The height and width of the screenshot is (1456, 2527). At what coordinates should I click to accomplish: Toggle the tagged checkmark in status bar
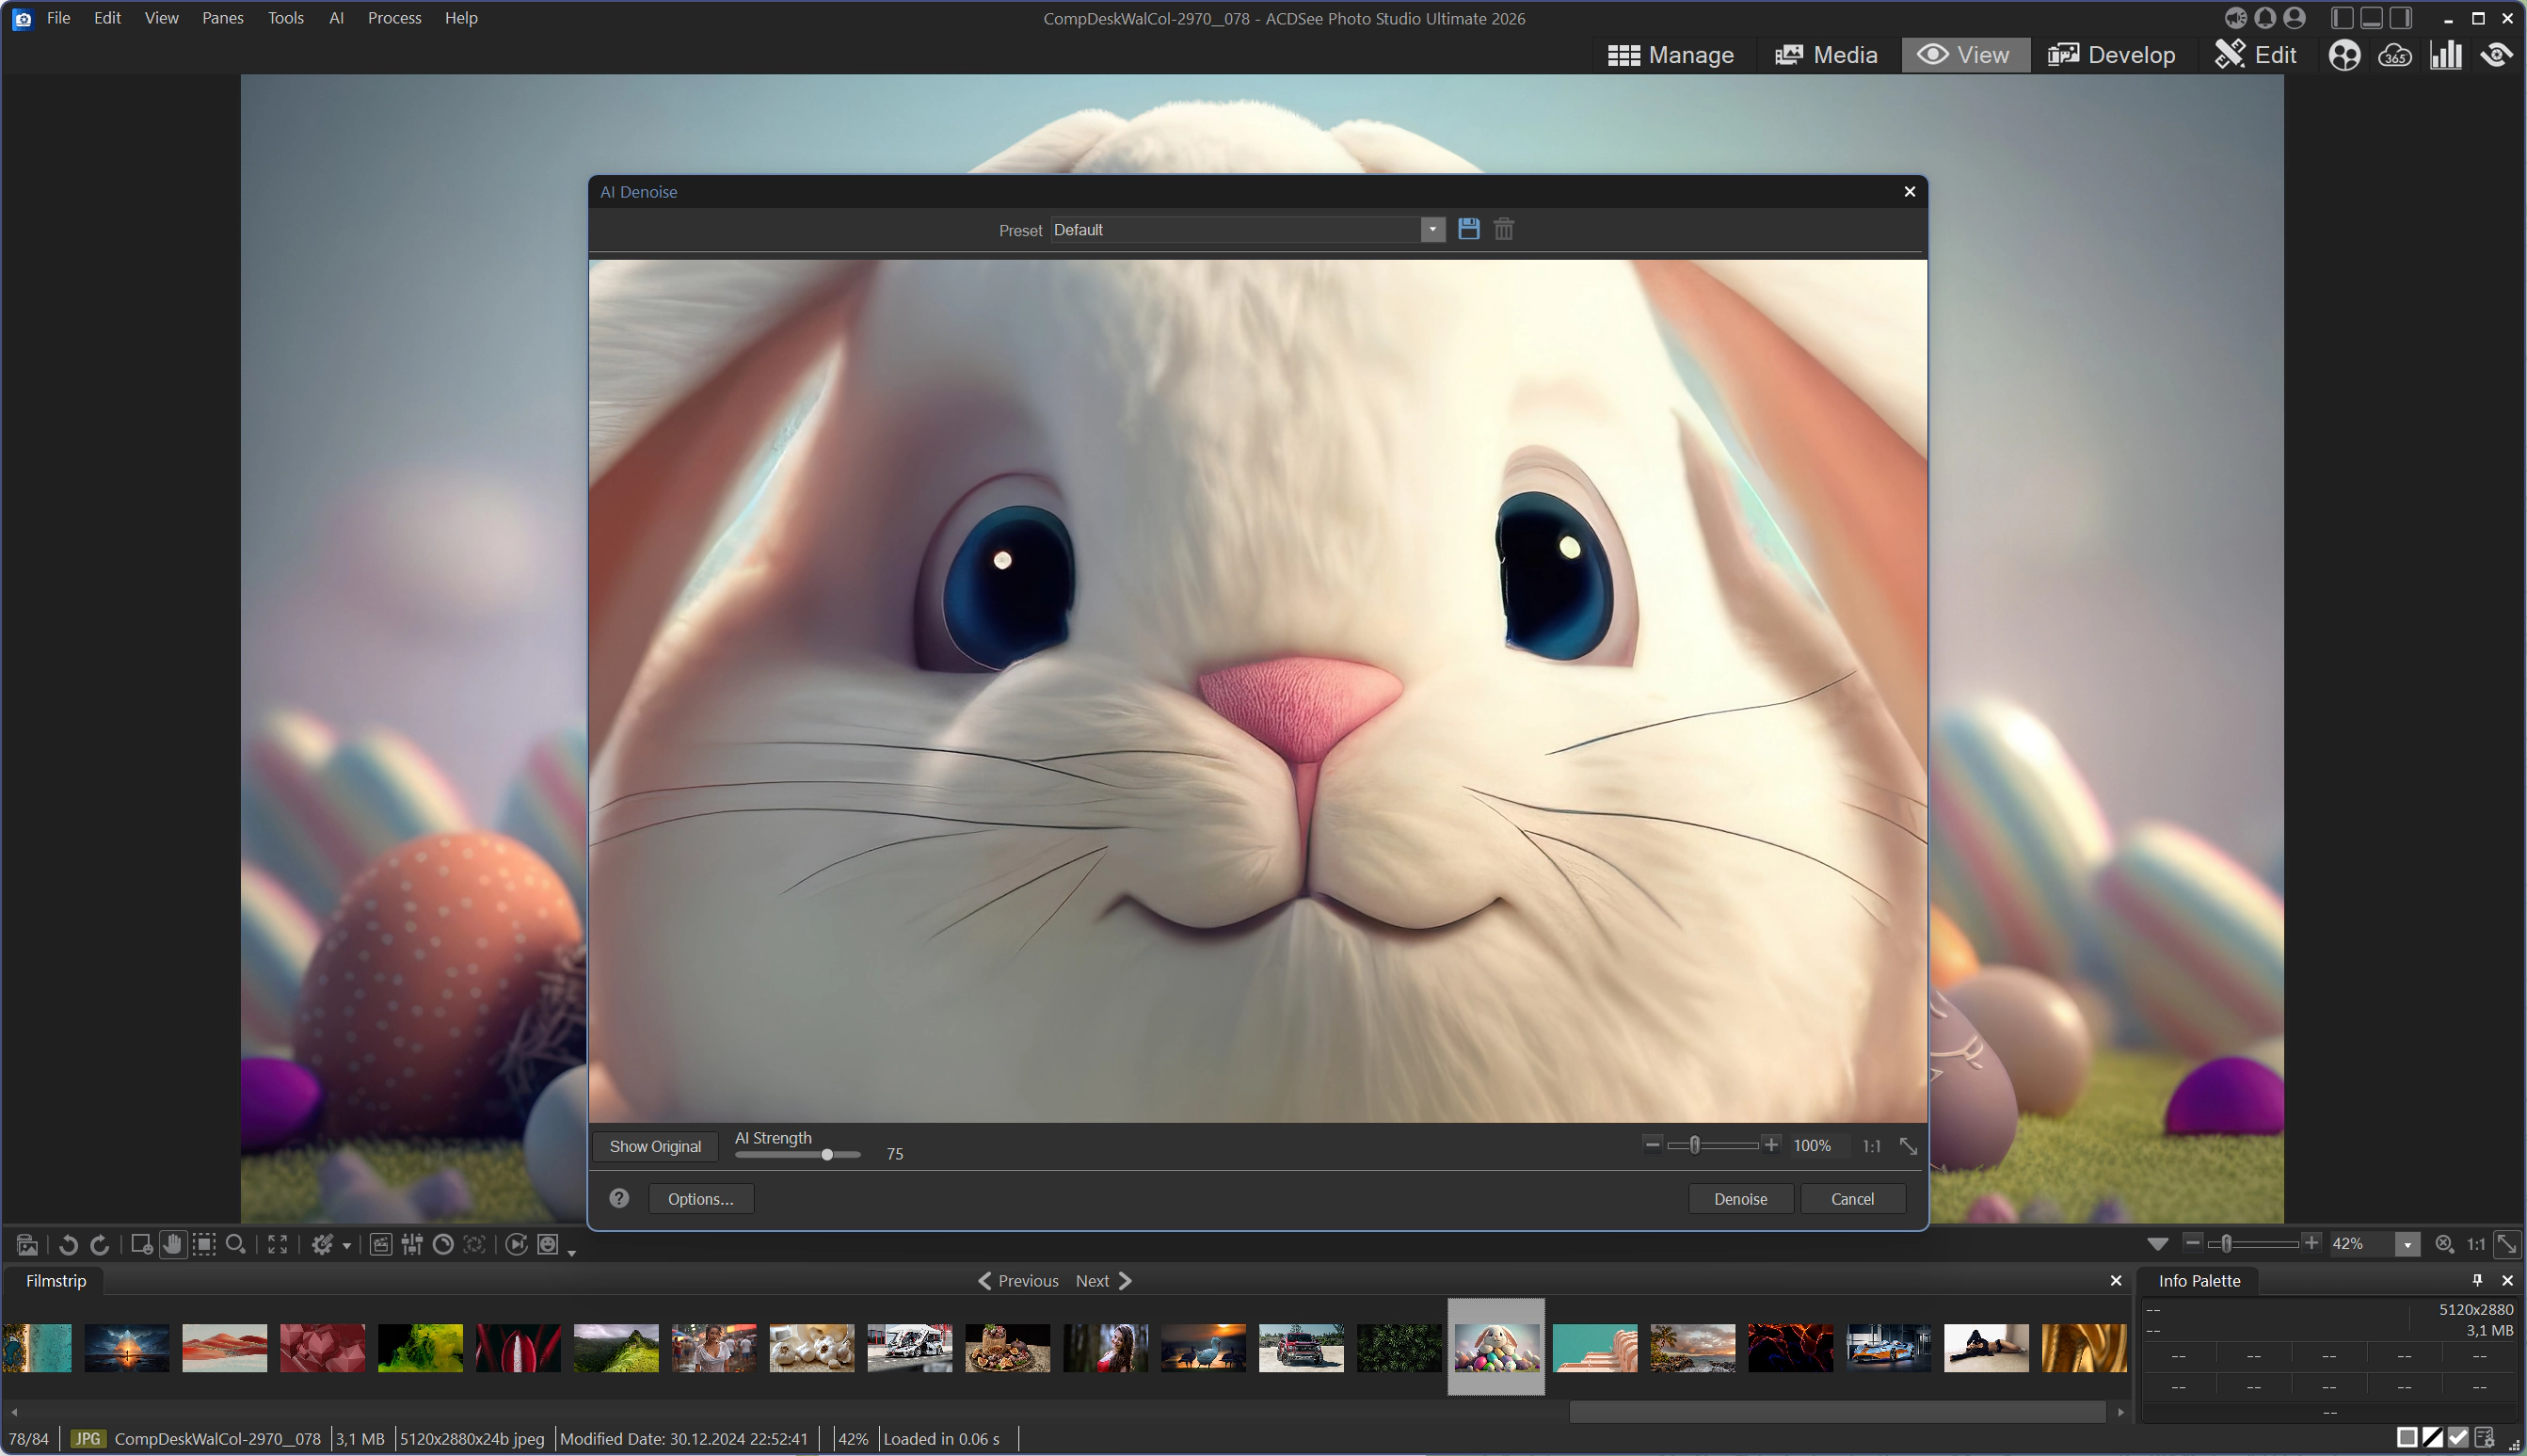click(2458, 1438)
